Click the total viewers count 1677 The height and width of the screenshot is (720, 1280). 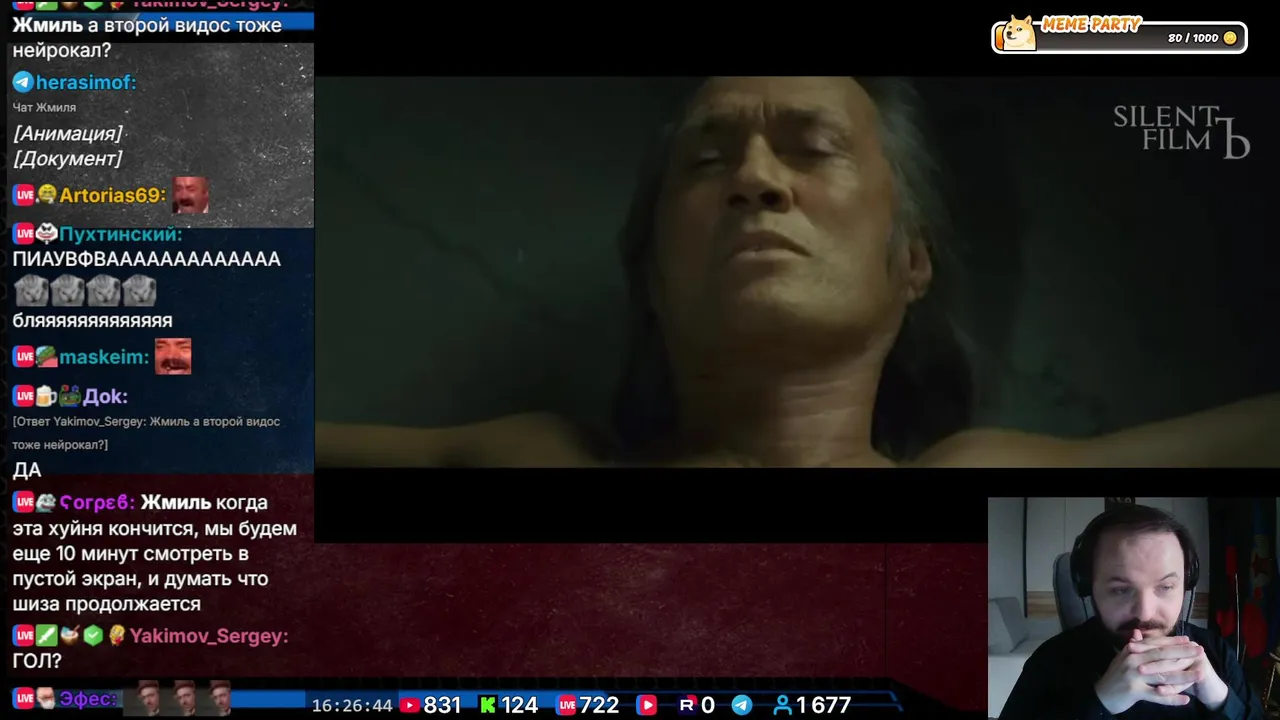click(x=824, y=705)
